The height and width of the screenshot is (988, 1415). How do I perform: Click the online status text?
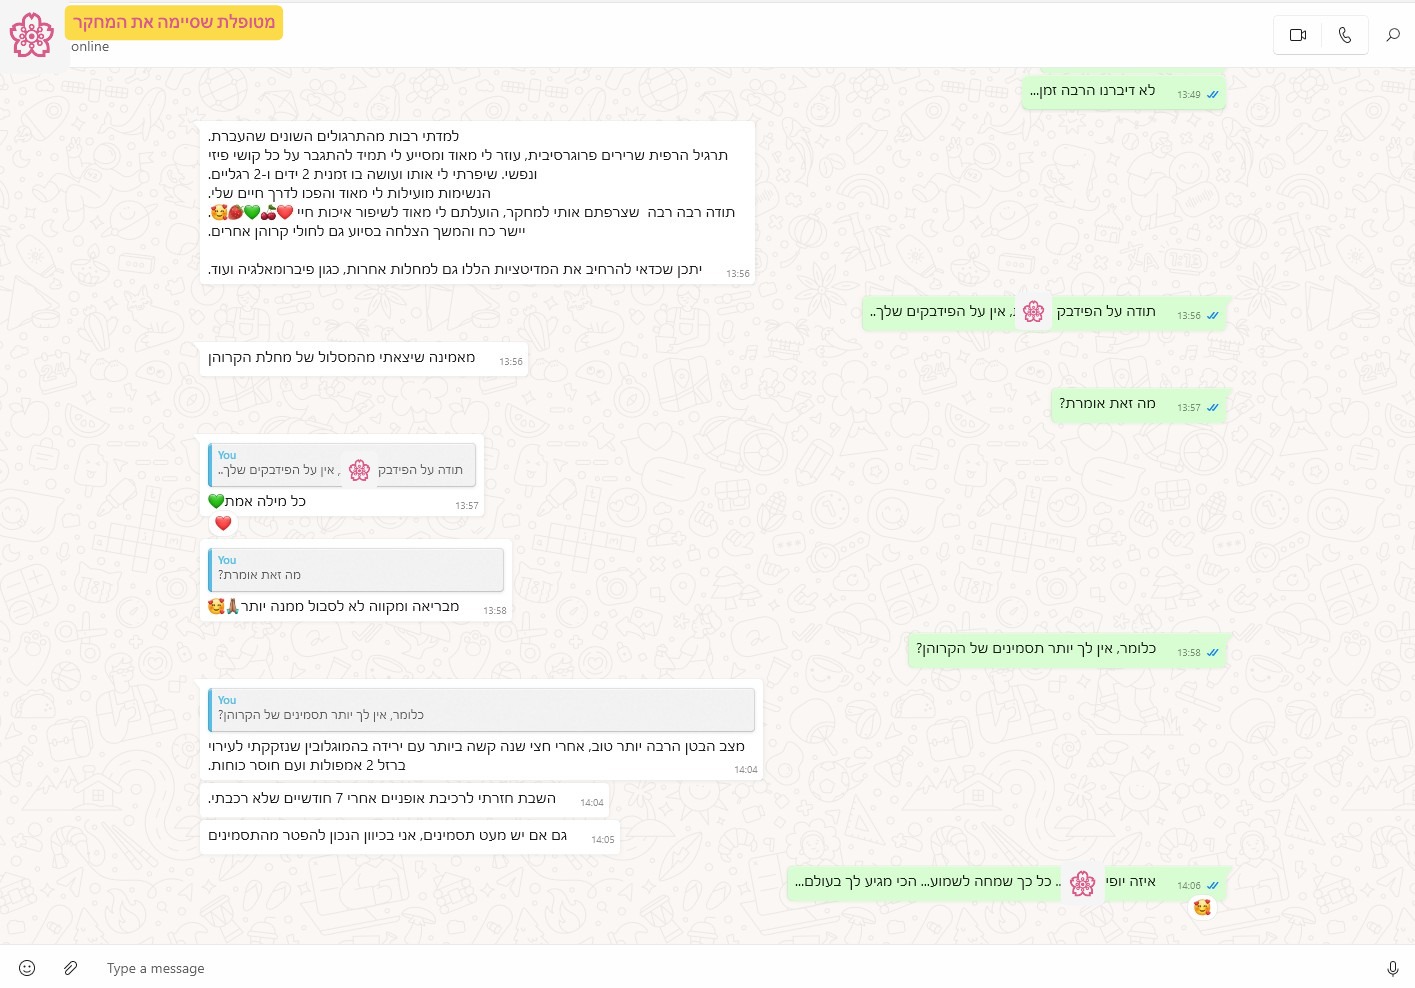[90, 47]
